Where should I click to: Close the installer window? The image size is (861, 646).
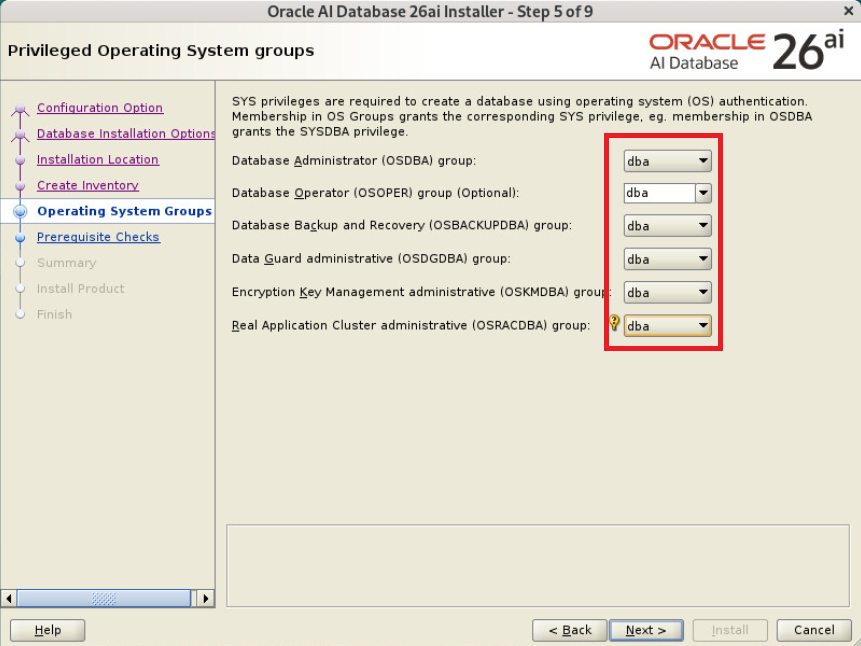[x=848, y=10]
